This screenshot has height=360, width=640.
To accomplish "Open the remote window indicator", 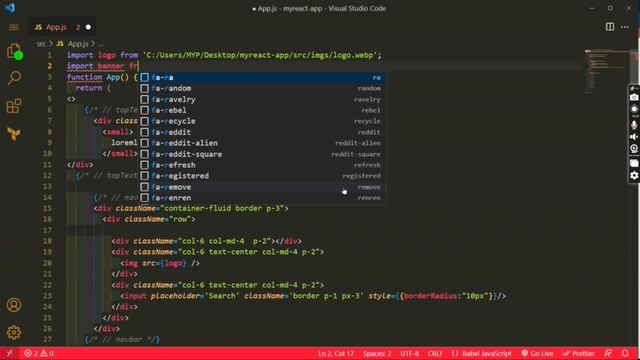I will pyautogui.click(x=9, y=353).
